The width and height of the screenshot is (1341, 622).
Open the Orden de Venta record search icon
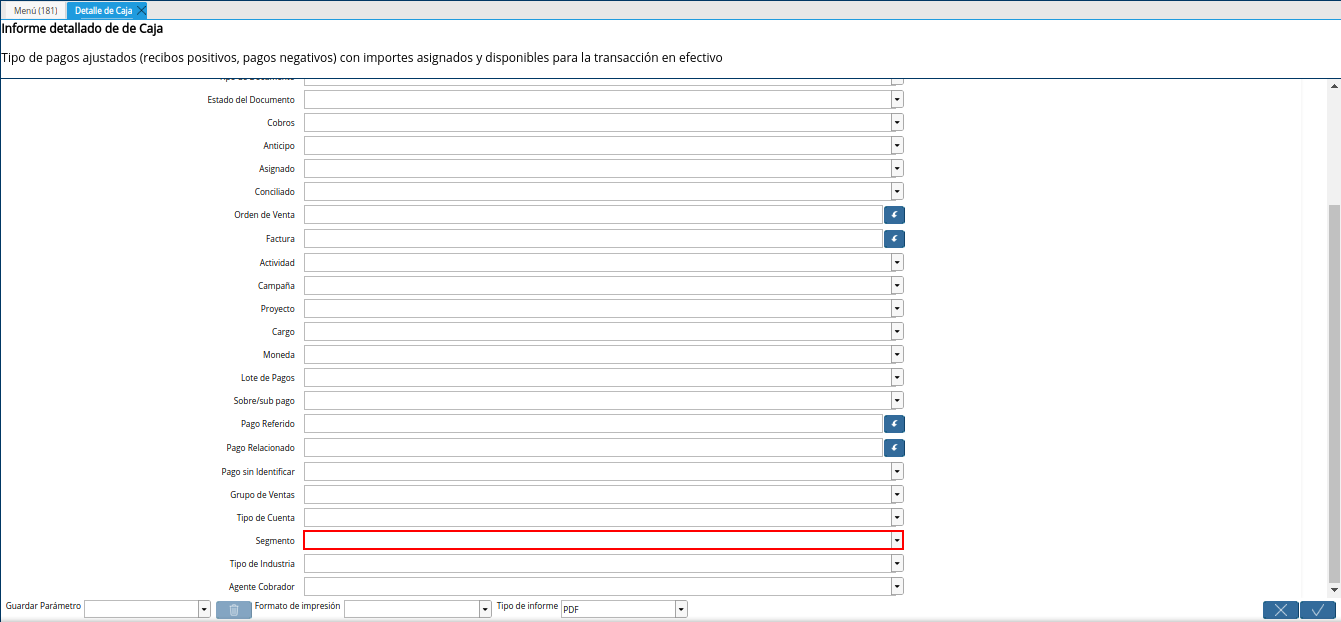point(893,214)
